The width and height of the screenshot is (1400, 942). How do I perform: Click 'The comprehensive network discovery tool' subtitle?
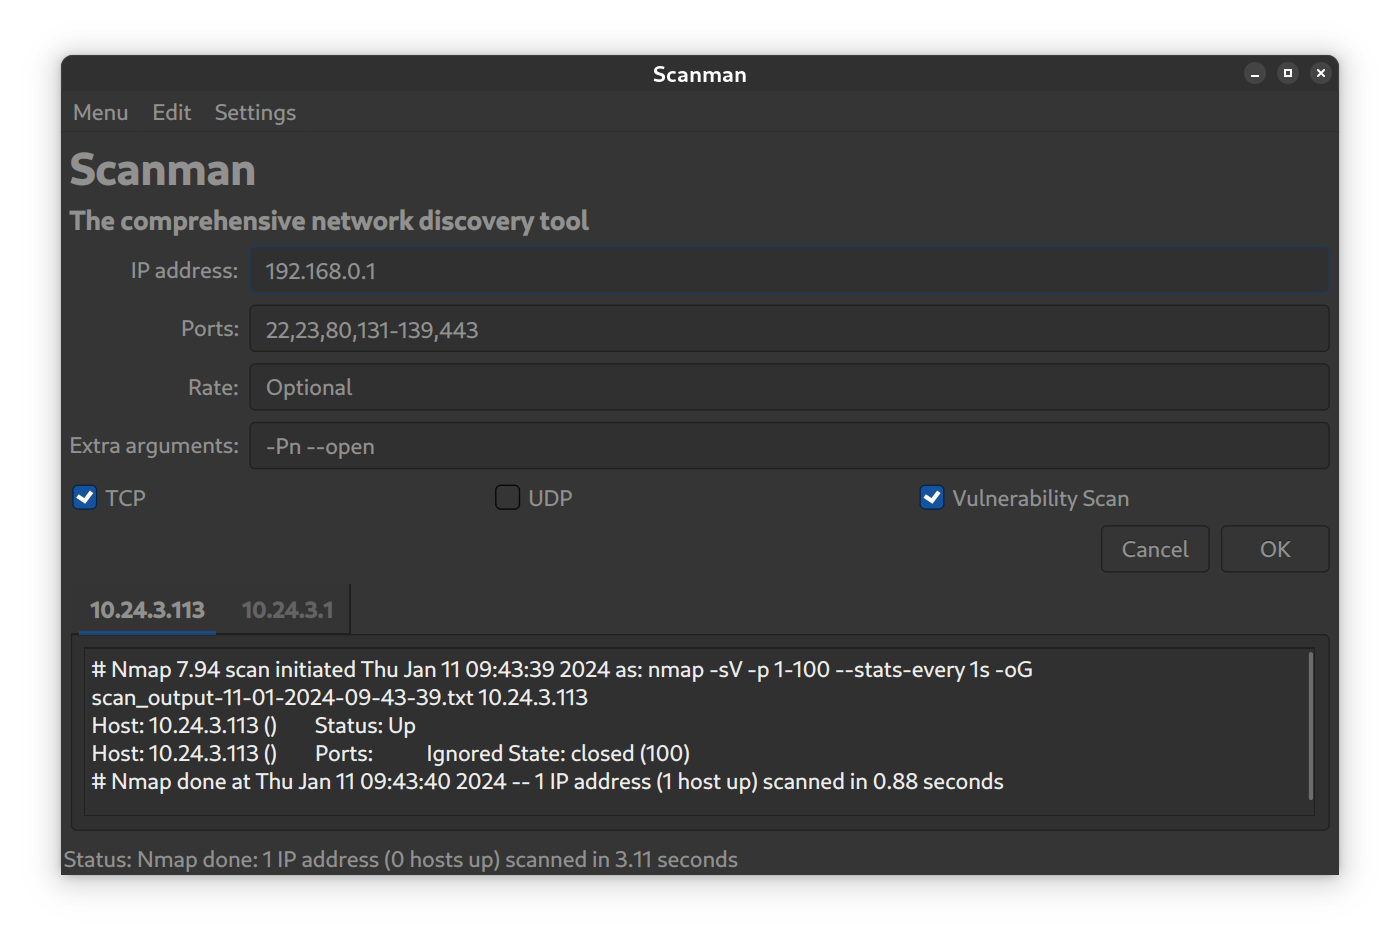[329, 221]
